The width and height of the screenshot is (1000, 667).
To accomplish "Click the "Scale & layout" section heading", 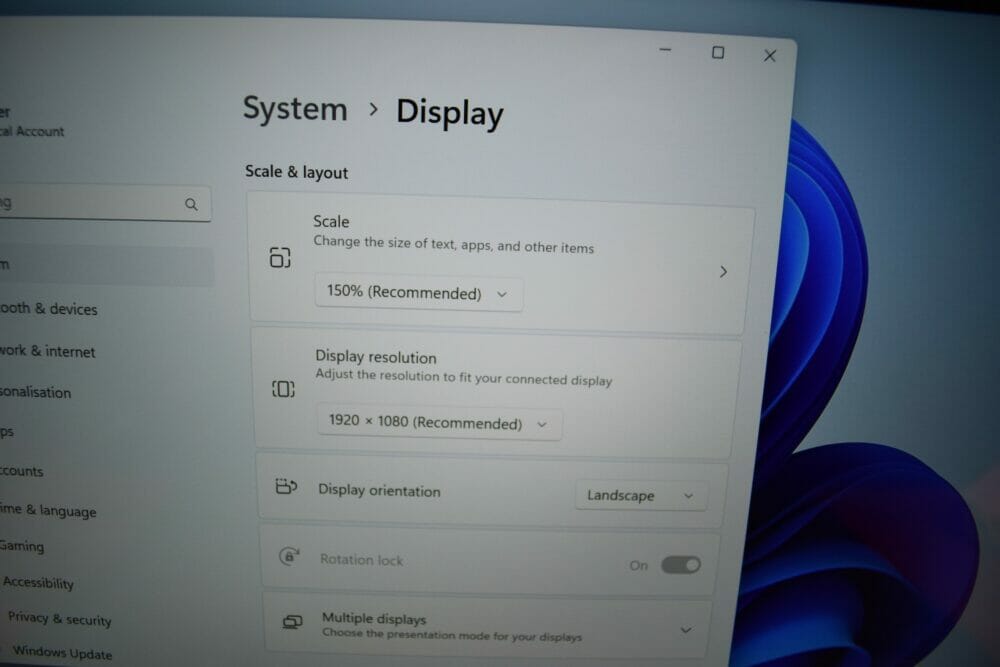I will 297,172.
